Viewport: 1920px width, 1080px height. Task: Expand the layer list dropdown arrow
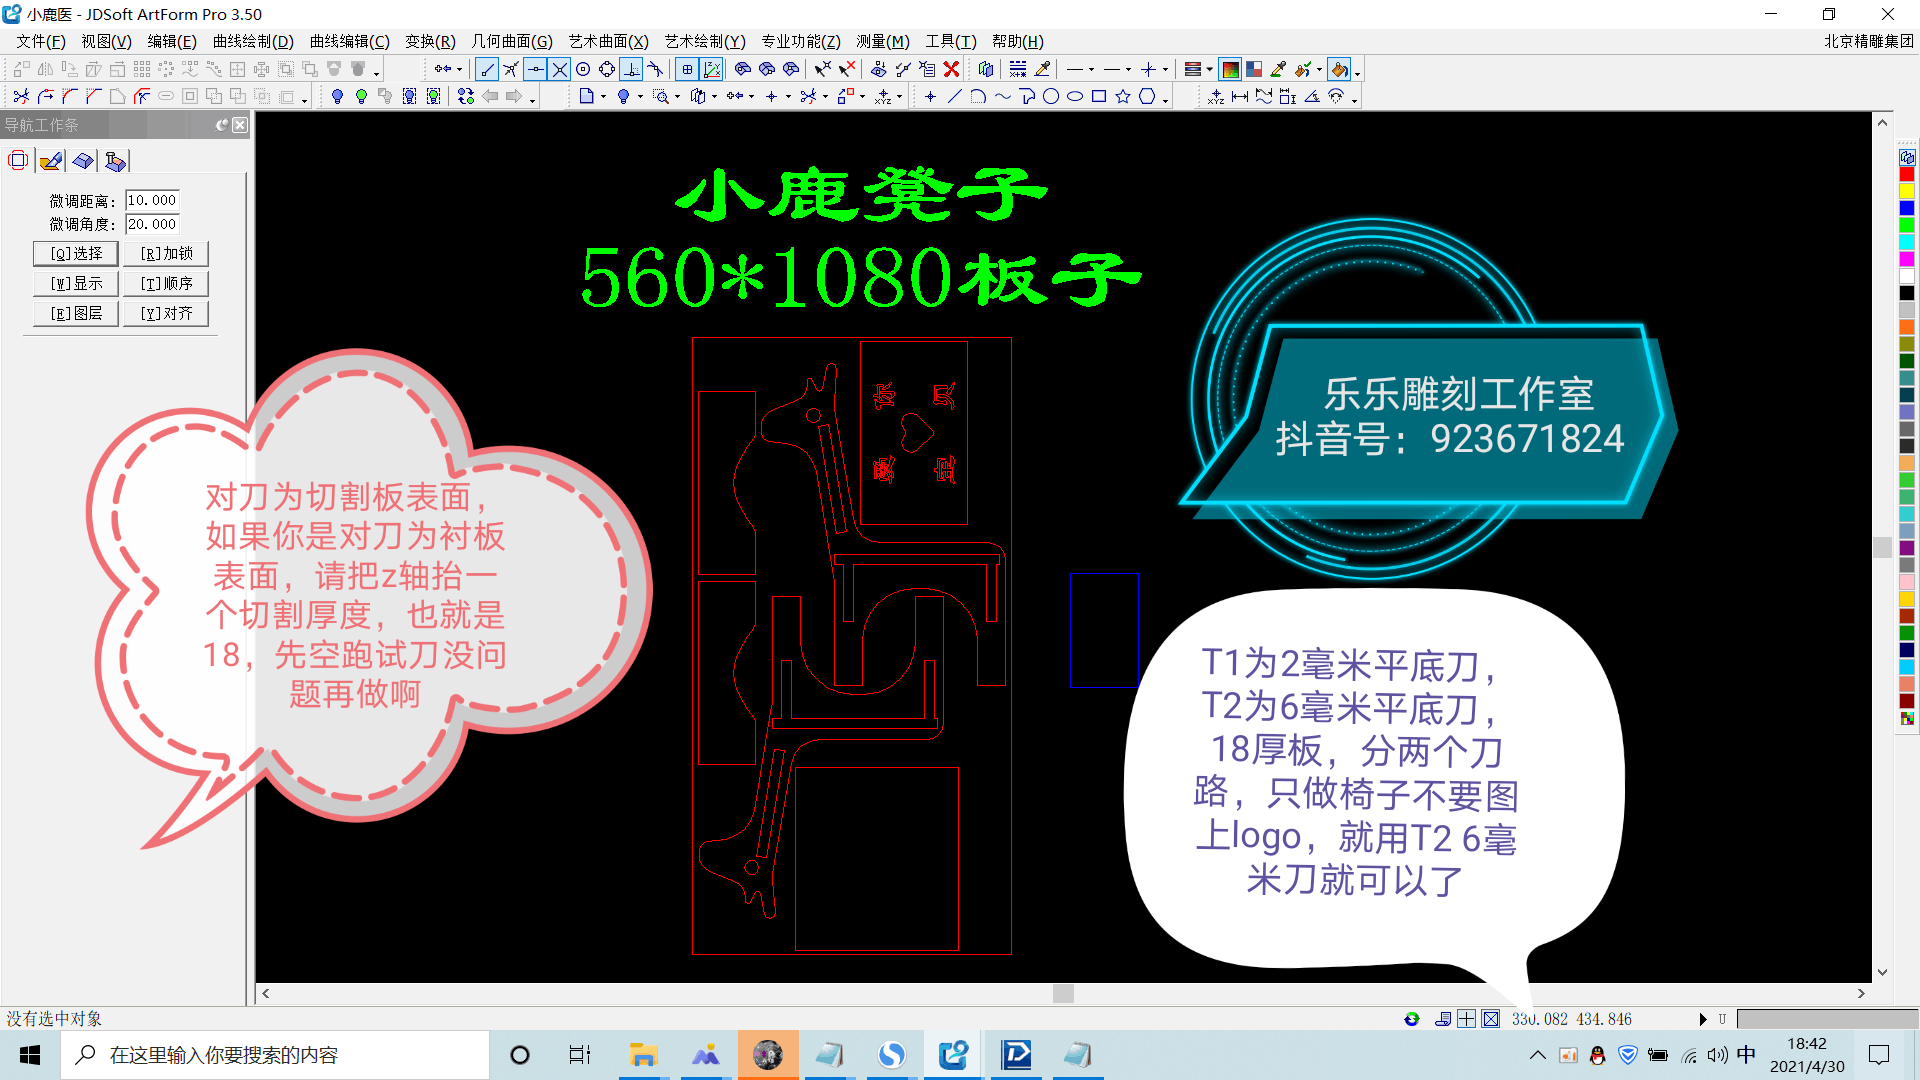click(x=1209, y=70)
